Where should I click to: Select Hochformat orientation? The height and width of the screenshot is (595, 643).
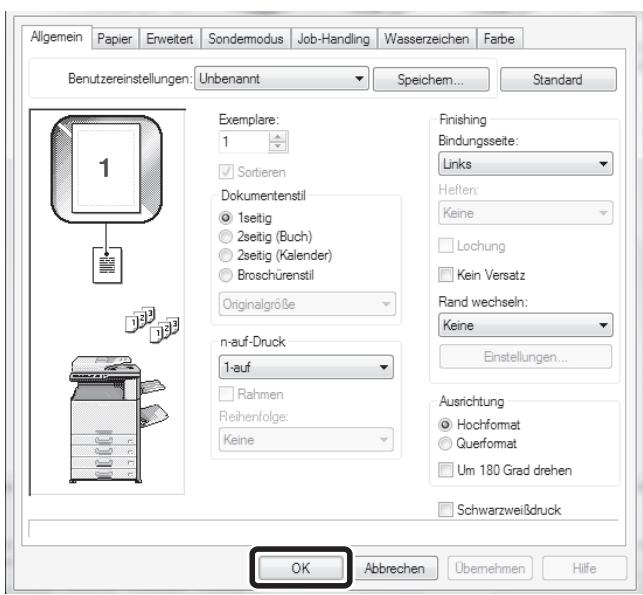(445, 425)
